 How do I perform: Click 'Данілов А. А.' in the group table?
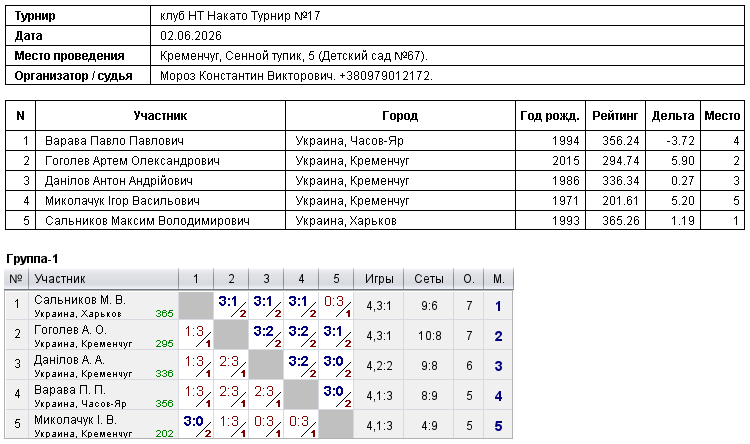pyautogui.click(x=69, y=360)
